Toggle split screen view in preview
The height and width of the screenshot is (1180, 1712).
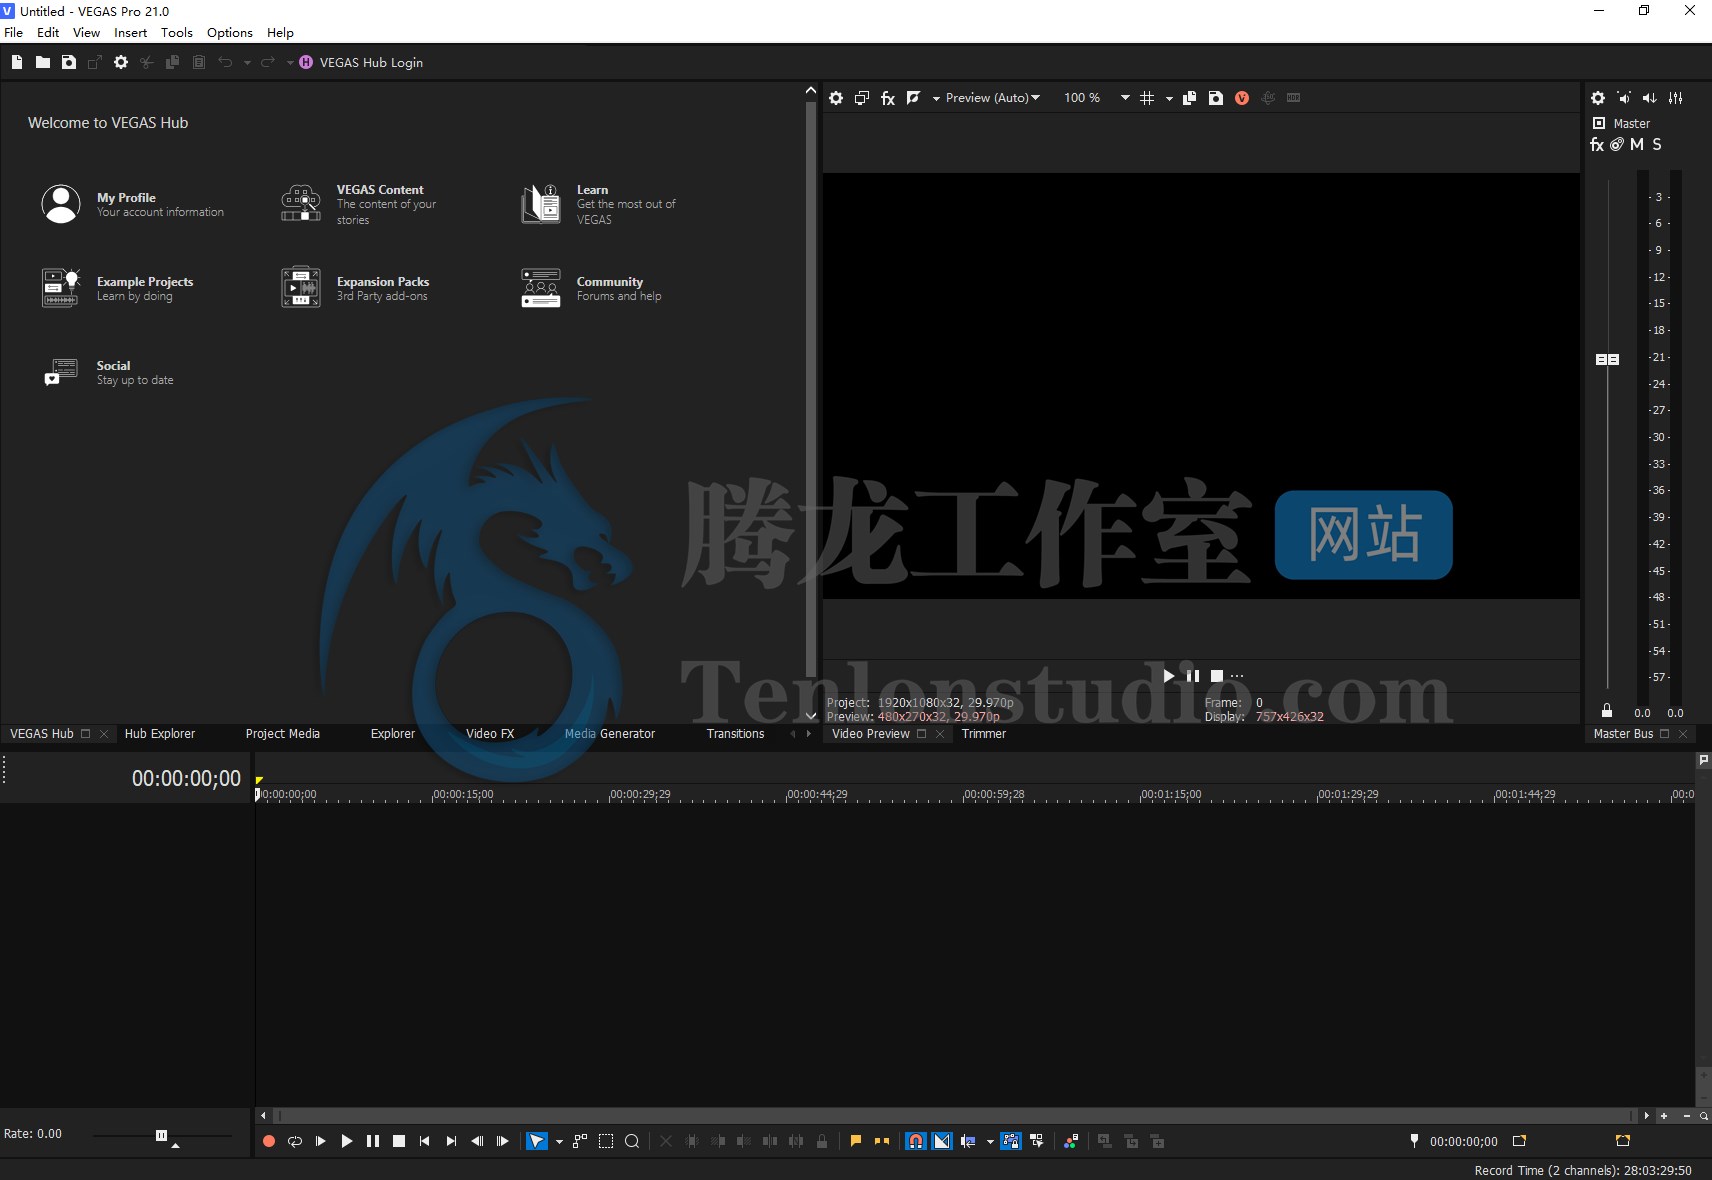pyautogui.click(x=913, y=98)
